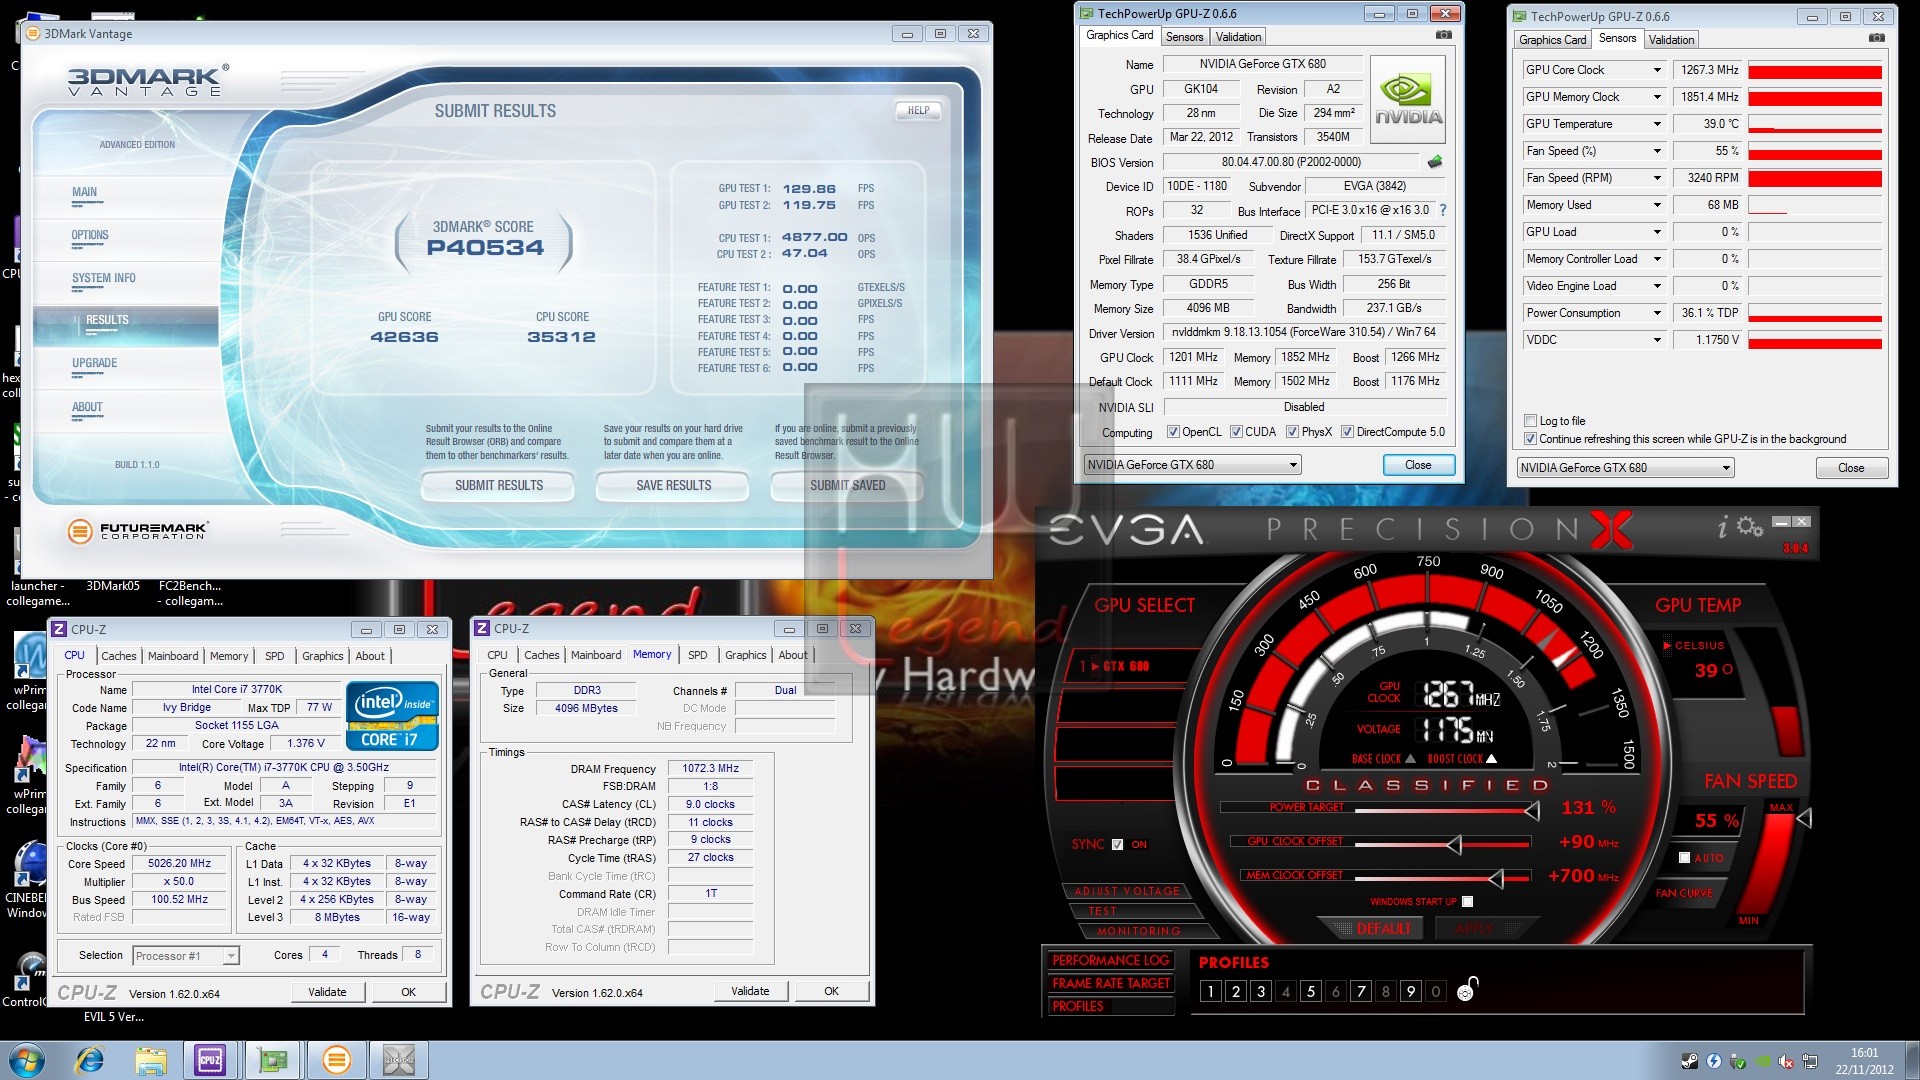Open the Fan Speed (RPM) sensor dropdown
The width and height of the screenshot is (1920, 1080).
[1657, 178]
